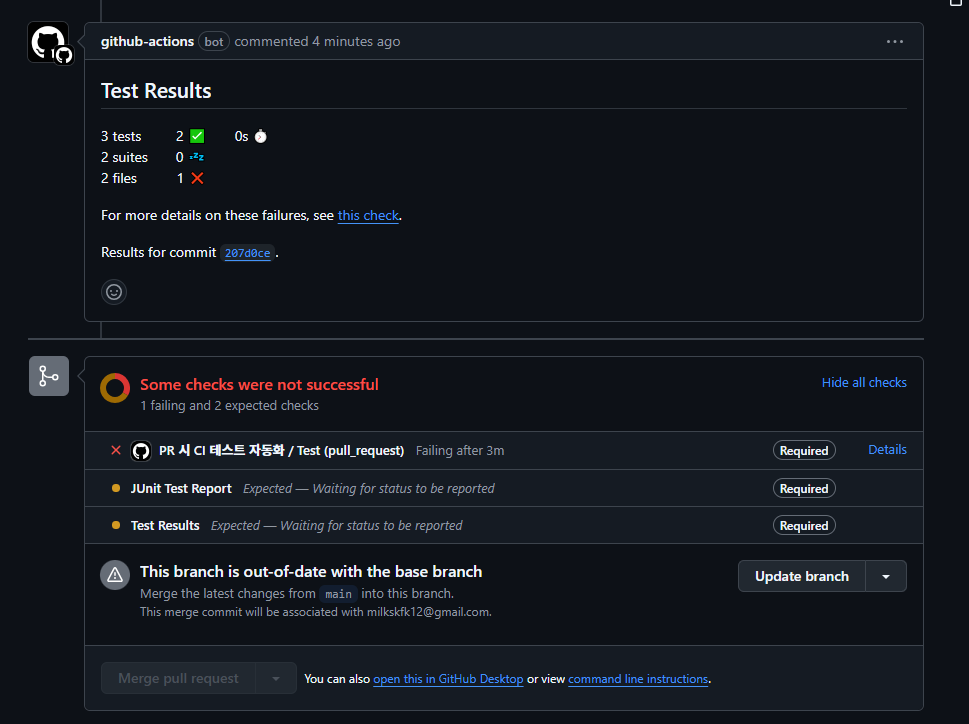
Task: Open commit 207d0ce
Action: pos(247,253)
